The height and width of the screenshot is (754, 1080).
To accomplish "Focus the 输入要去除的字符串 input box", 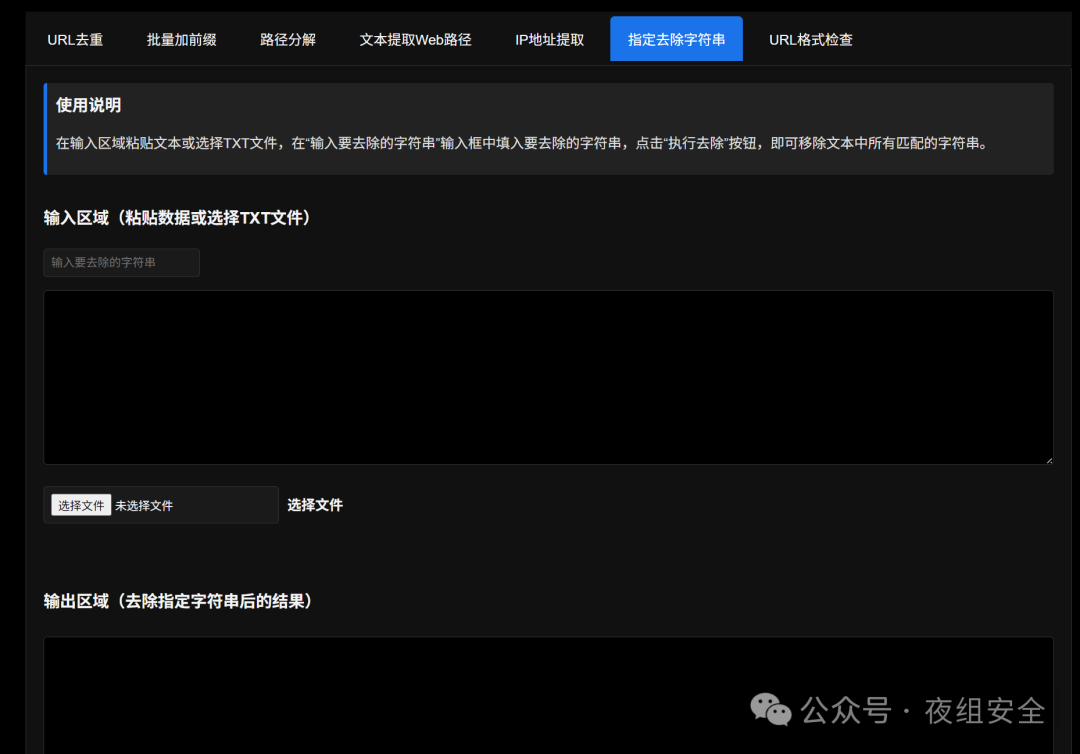I will click(x=120, y=262).
